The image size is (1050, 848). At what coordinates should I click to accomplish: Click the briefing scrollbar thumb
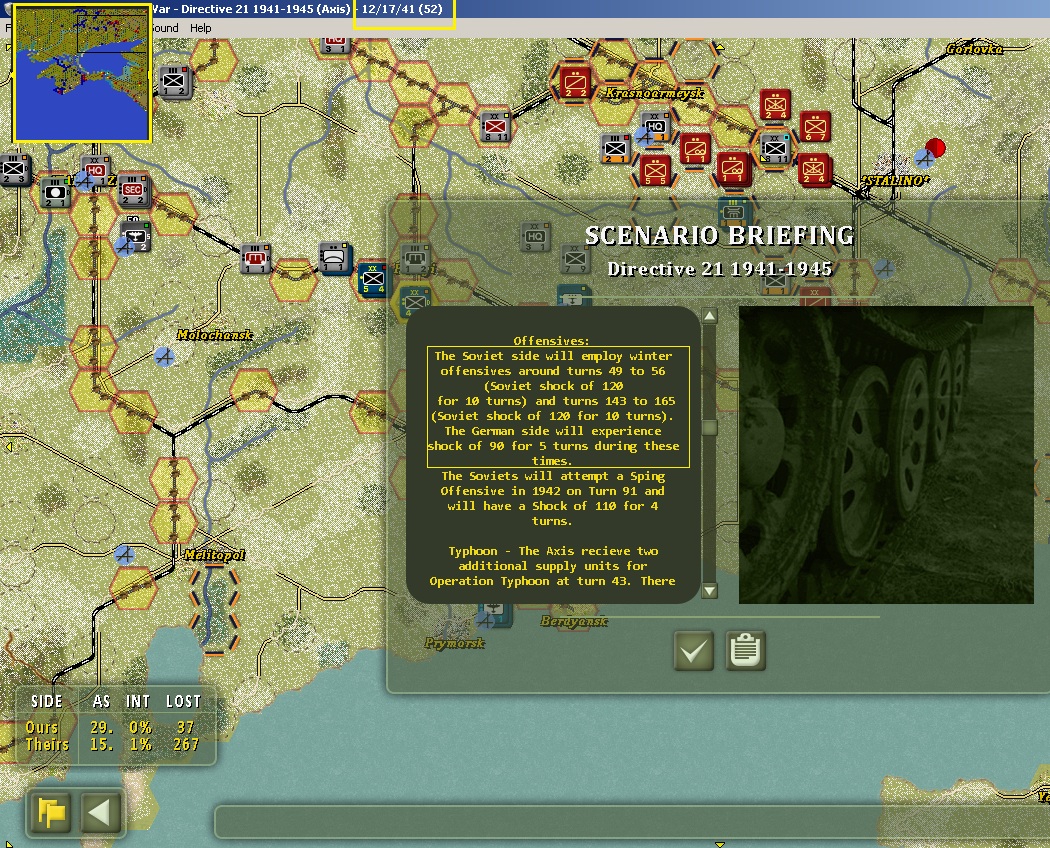[x=709, y=427]
